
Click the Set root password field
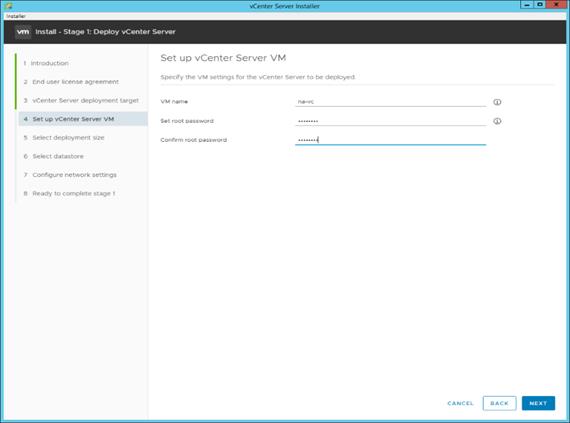390,121
